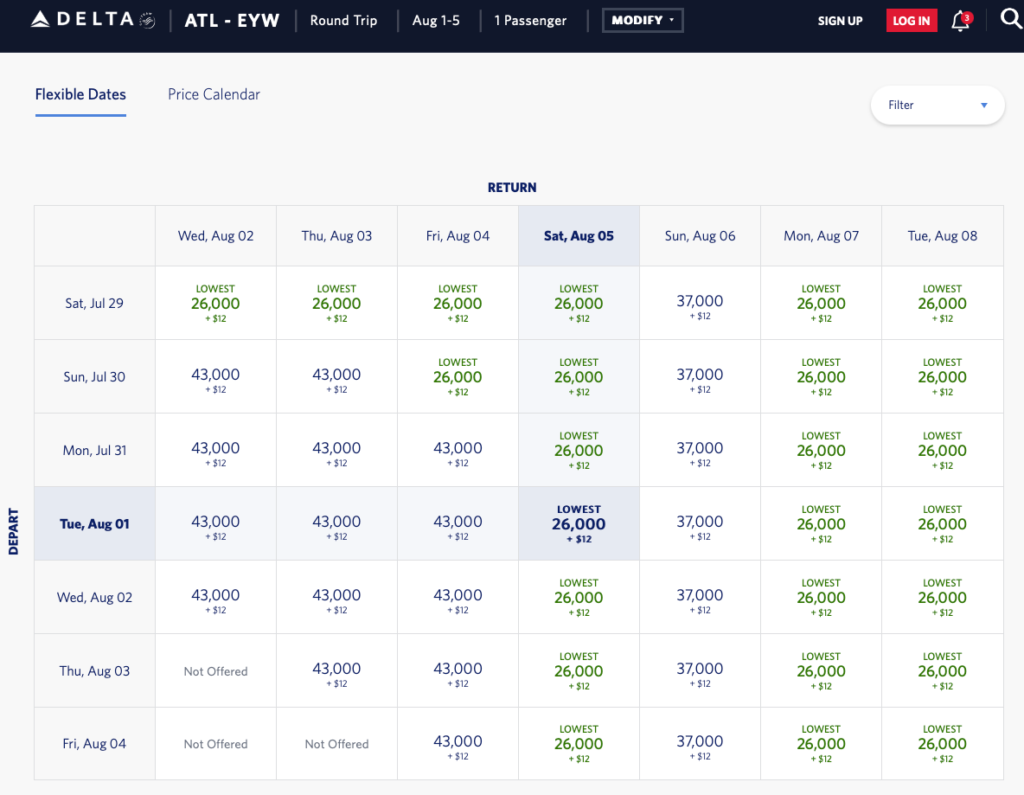1024x795 pixels.
Task: Select the highlighted Aug 01 to Aug 05 fare
Action: 578,524
